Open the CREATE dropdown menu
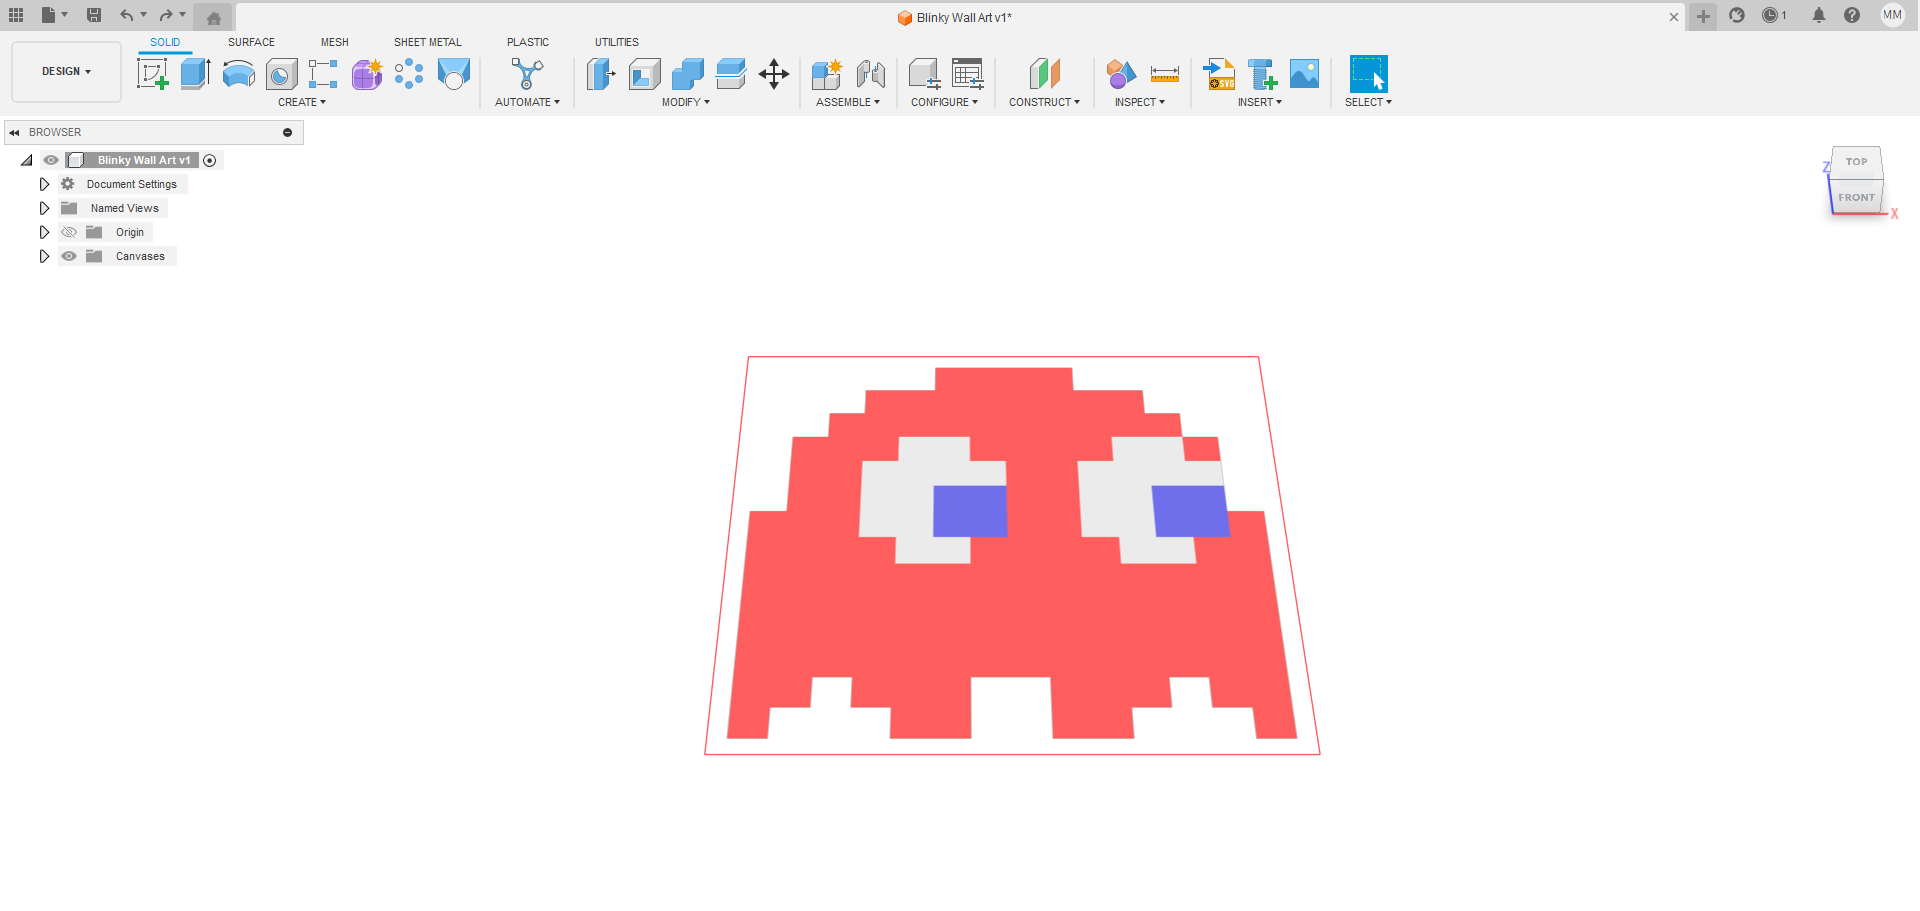1920x911 pixels. [302, 102]
